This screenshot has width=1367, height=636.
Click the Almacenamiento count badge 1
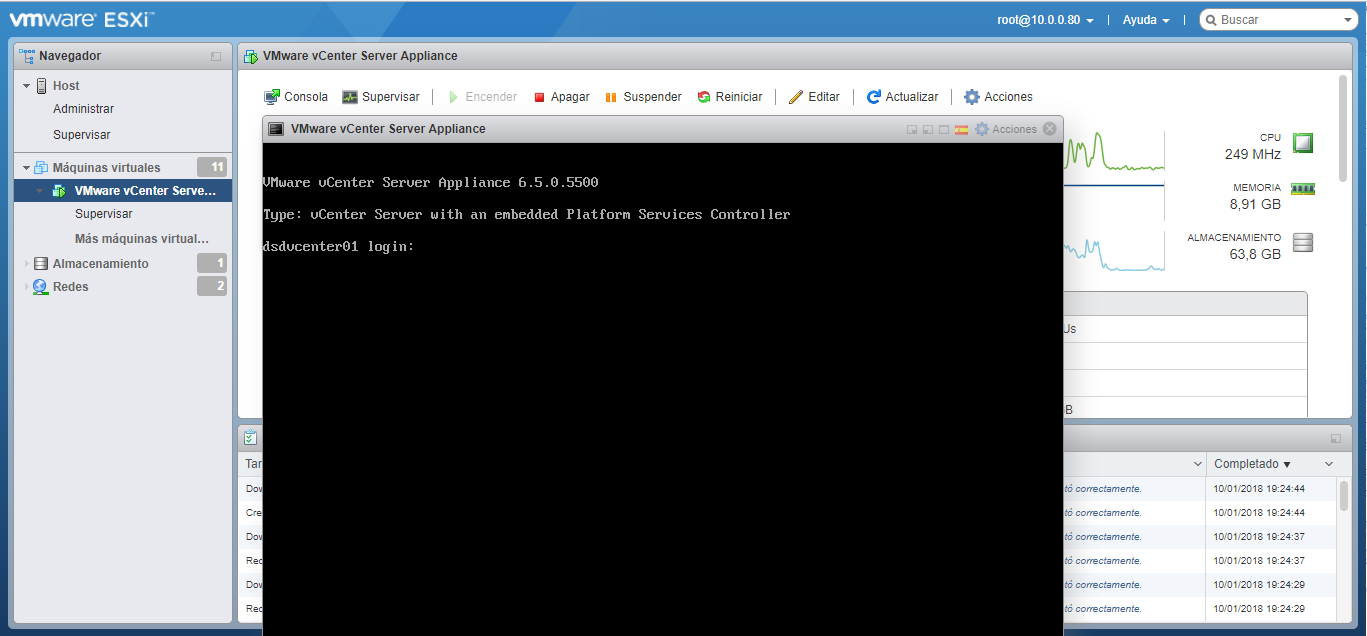(212, 263)
